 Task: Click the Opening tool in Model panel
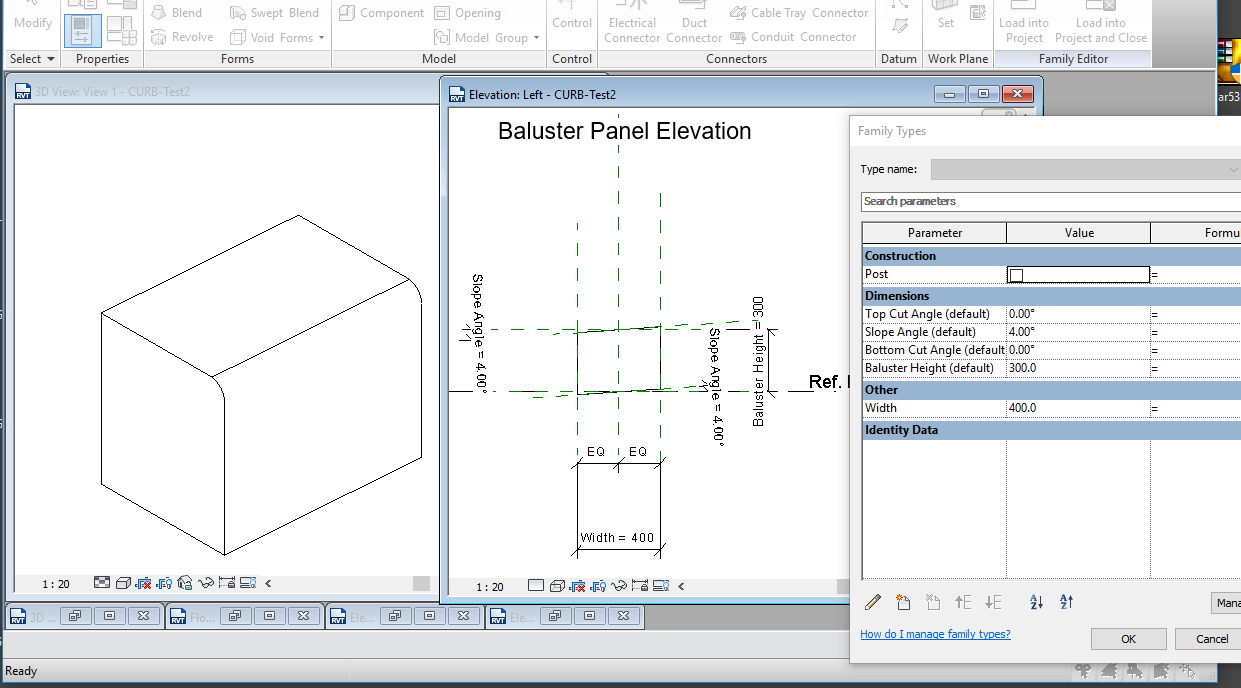point(468,13)
